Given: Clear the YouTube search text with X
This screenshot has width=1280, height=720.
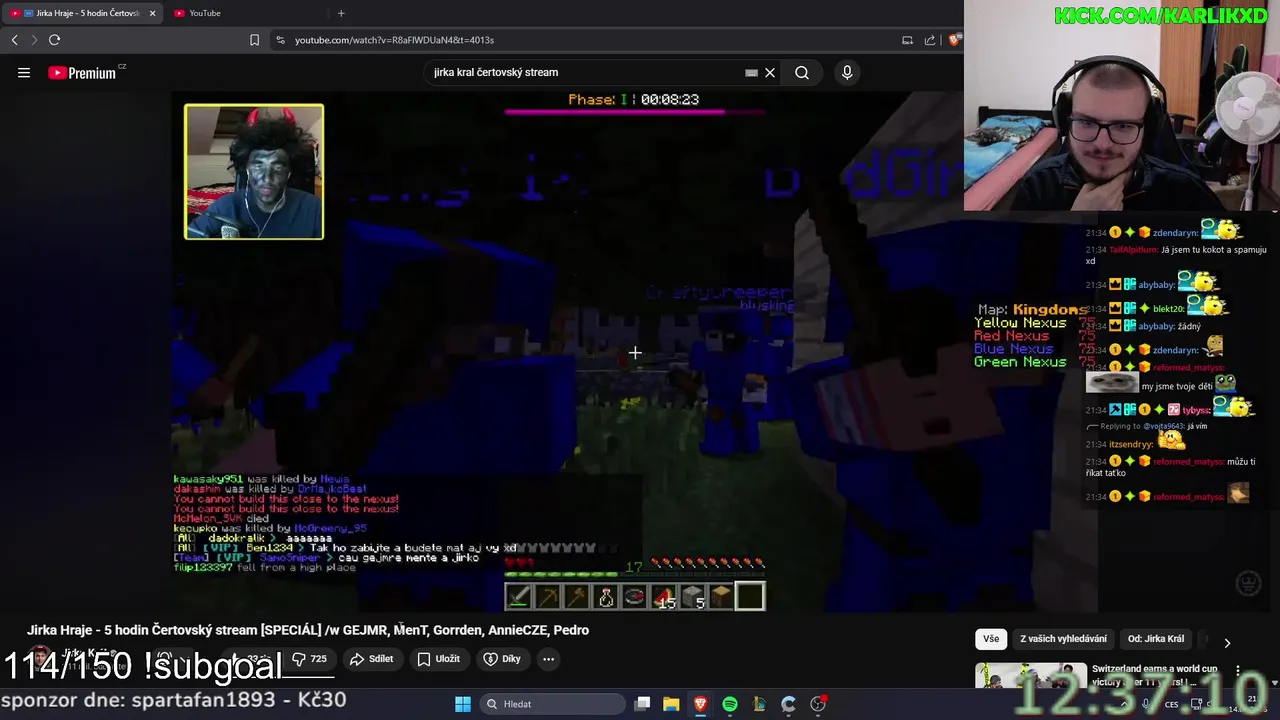Looking at the screenshot, I should (770, 73).
